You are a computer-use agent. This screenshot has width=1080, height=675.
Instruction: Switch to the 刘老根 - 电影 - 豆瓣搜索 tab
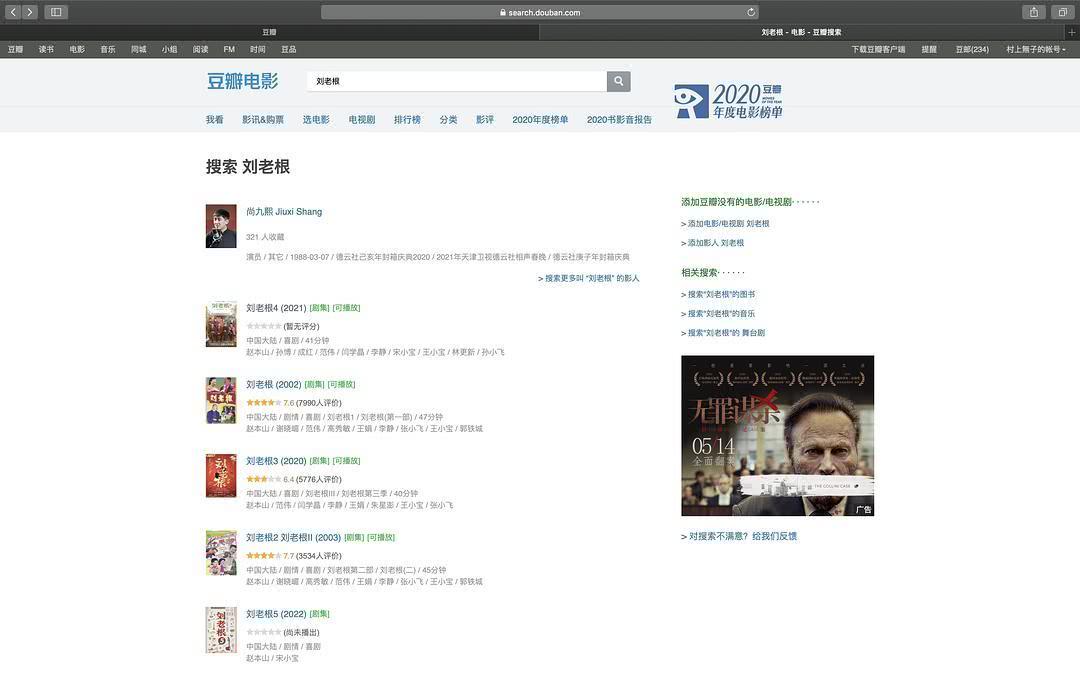pyautogui.click(x=801, y=32)
